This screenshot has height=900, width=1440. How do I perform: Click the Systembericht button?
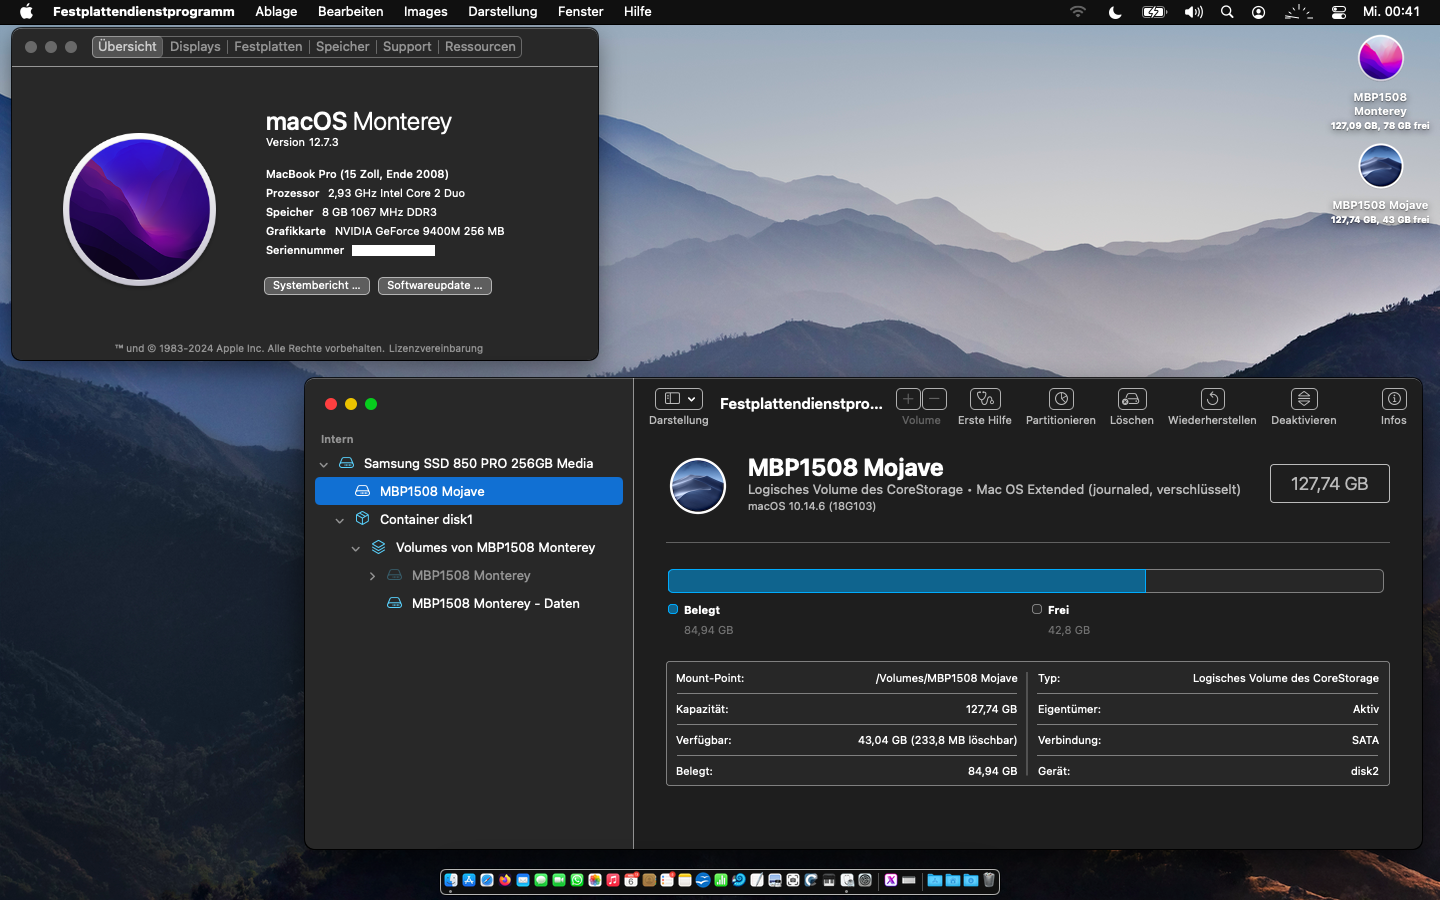[316, 286]
